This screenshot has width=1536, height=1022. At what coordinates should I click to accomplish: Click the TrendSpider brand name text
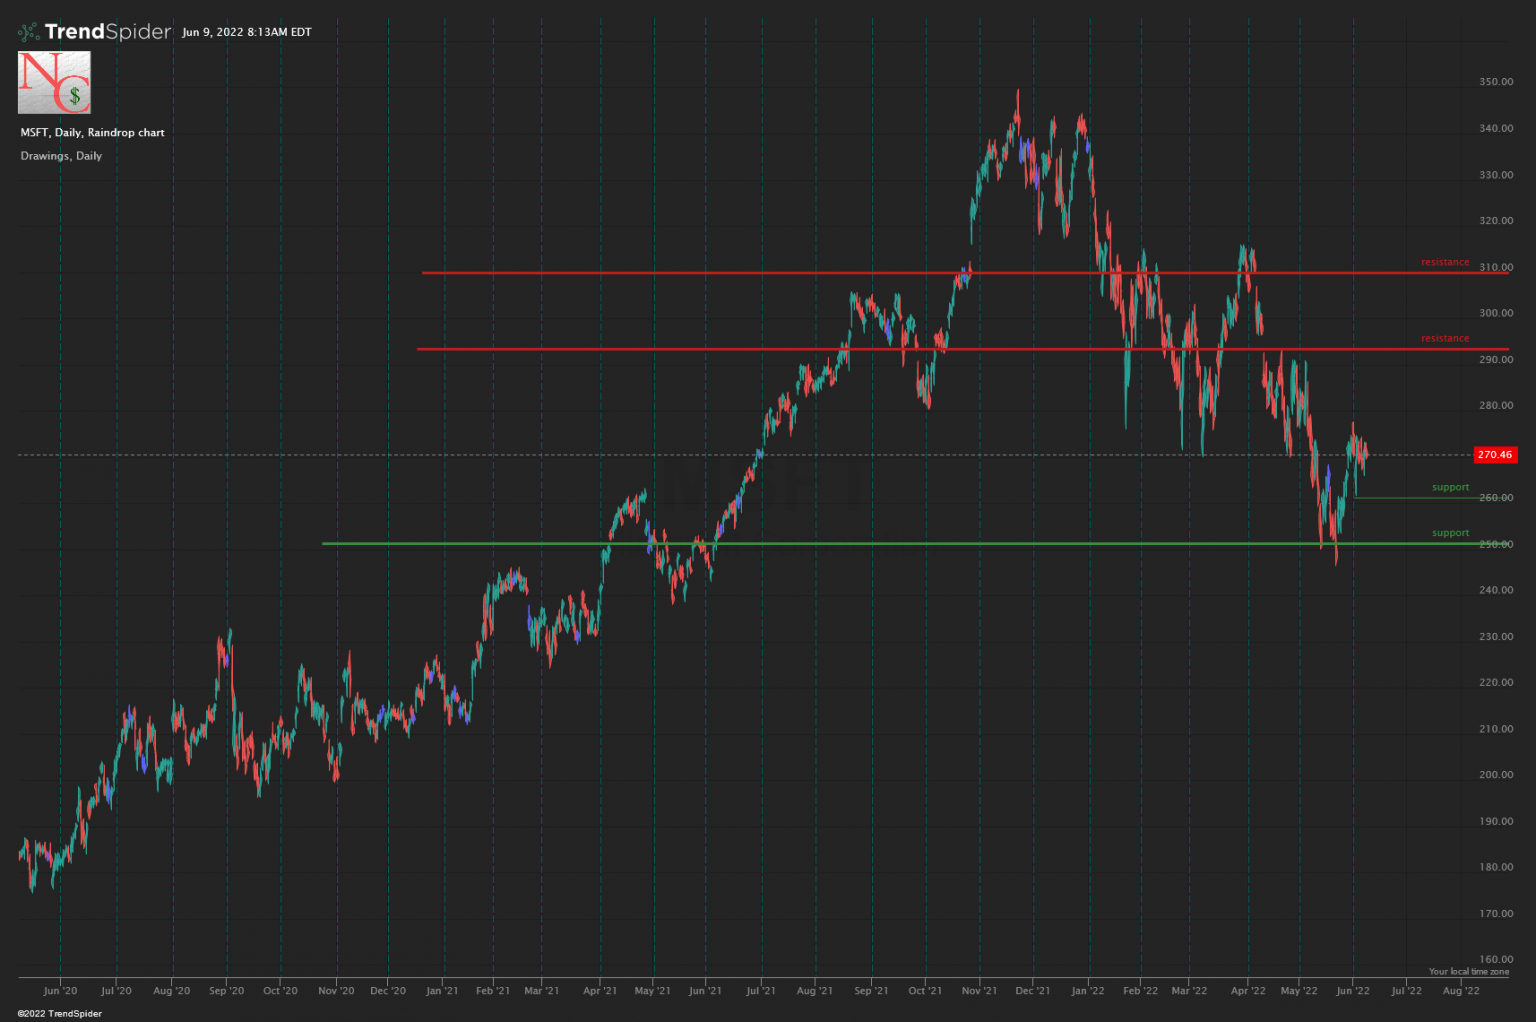108,32
